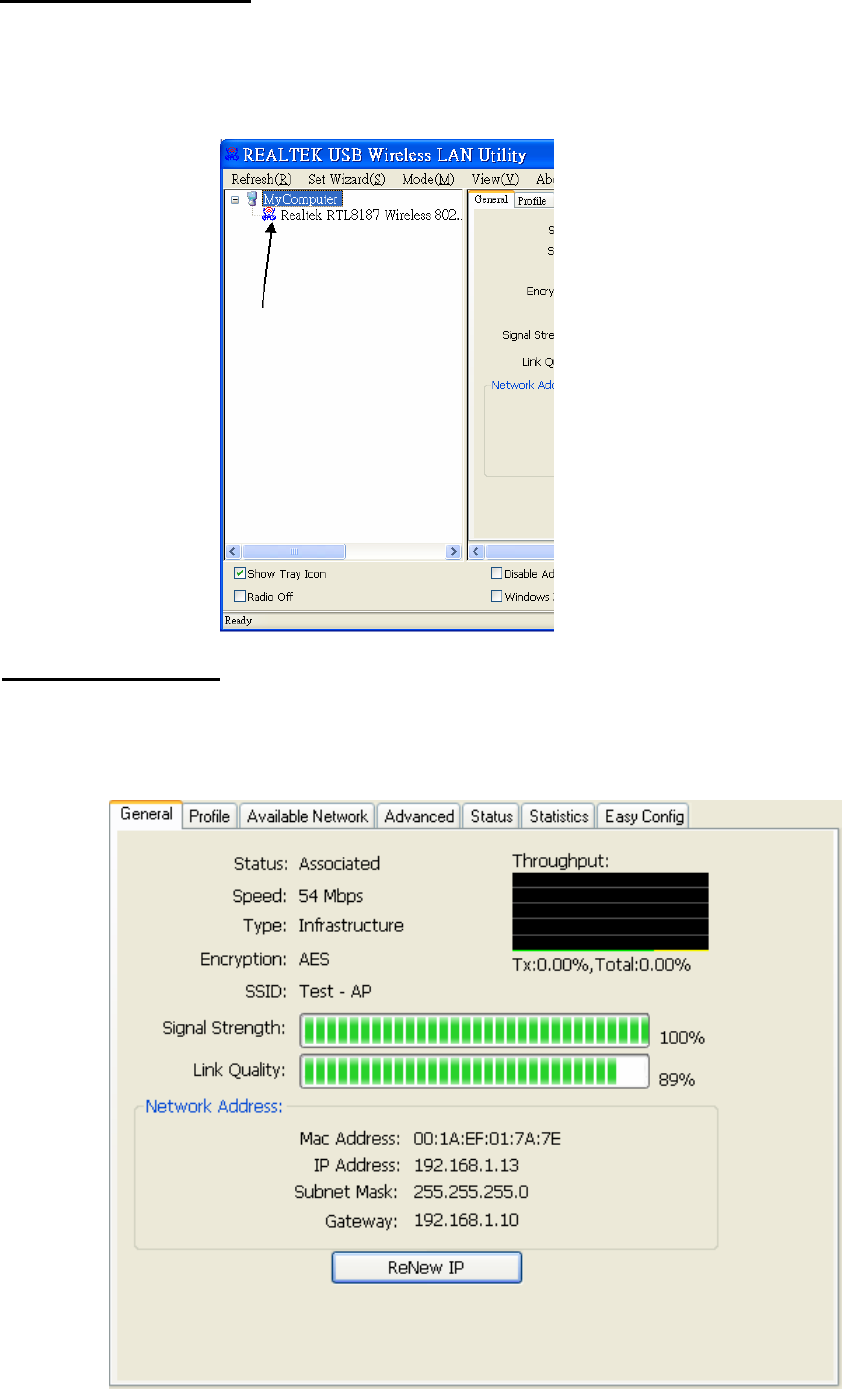842x1389 pixels.
Task: Click the 100% signal strength reading
Action: coord(682,1038)
